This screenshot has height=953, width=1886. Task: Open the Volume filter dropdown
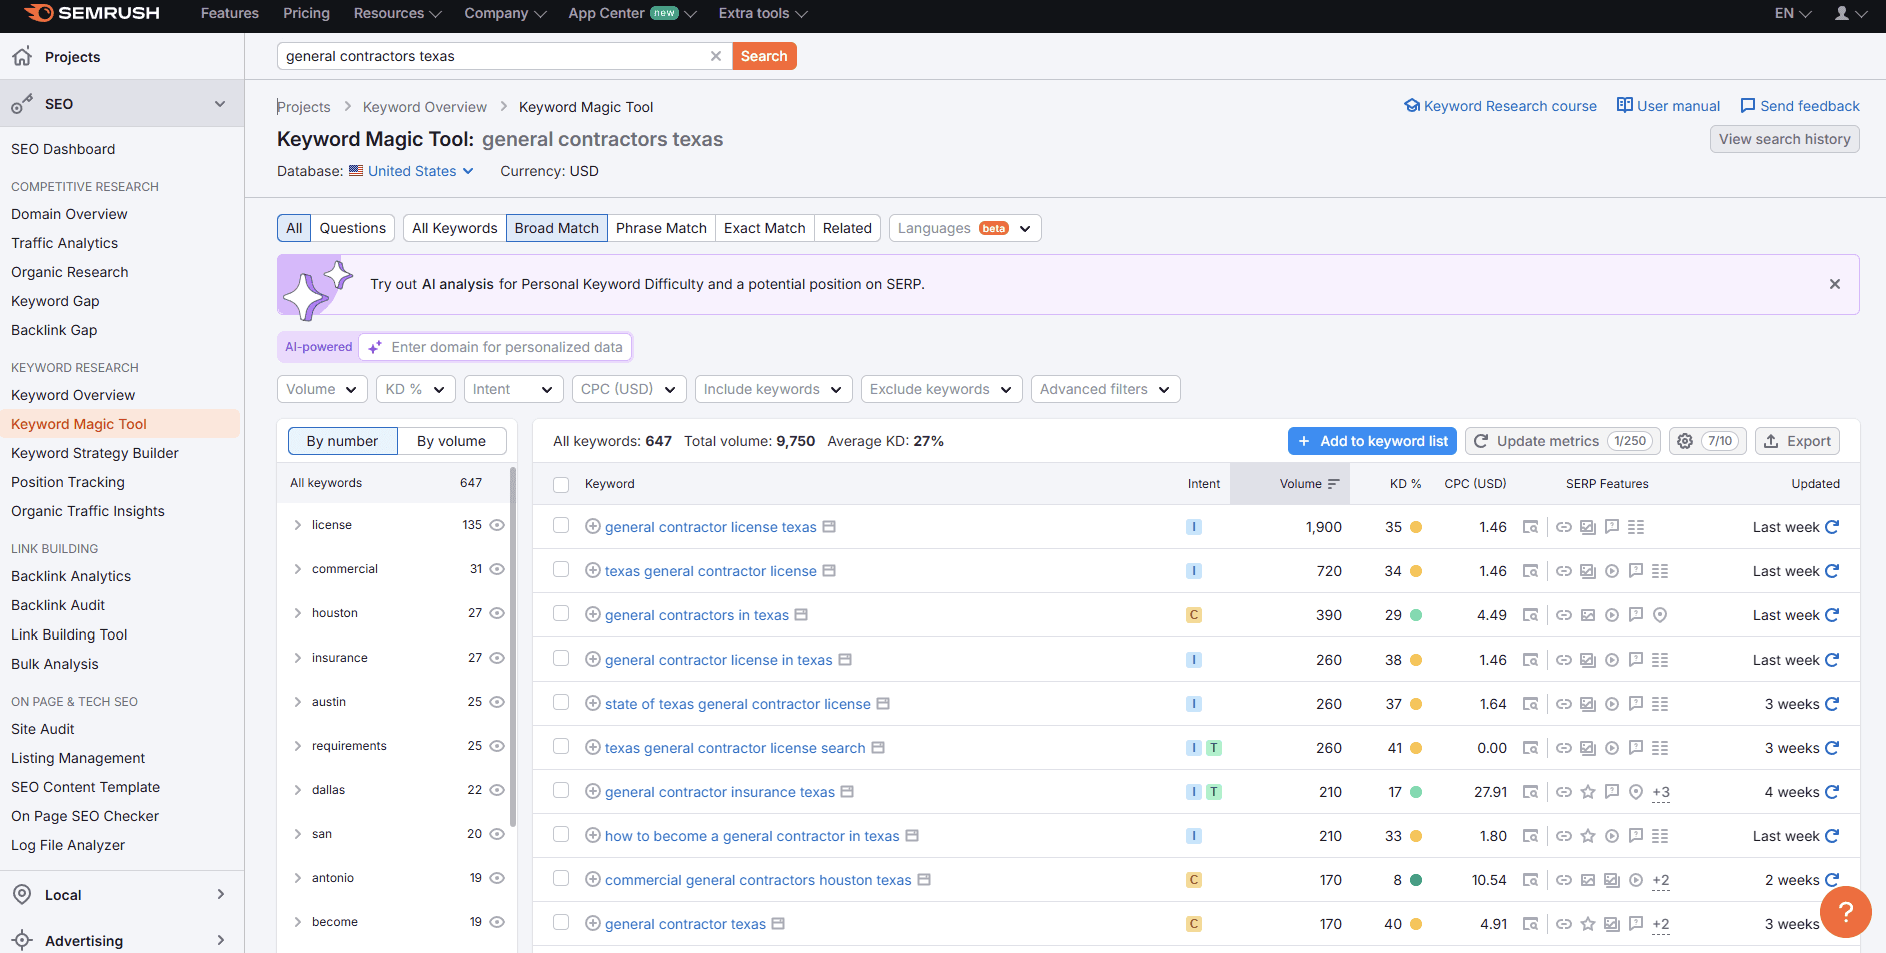tap(322, 389)
